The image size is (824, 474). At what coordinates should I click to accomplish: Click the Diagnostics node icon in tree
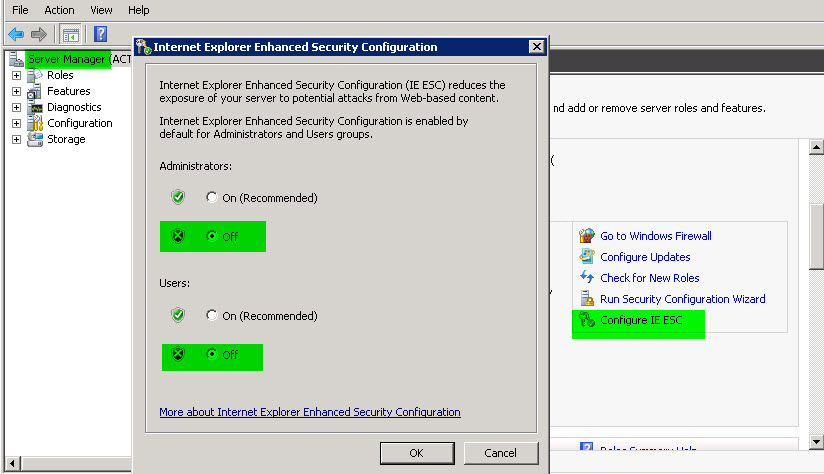coord(35,108)
